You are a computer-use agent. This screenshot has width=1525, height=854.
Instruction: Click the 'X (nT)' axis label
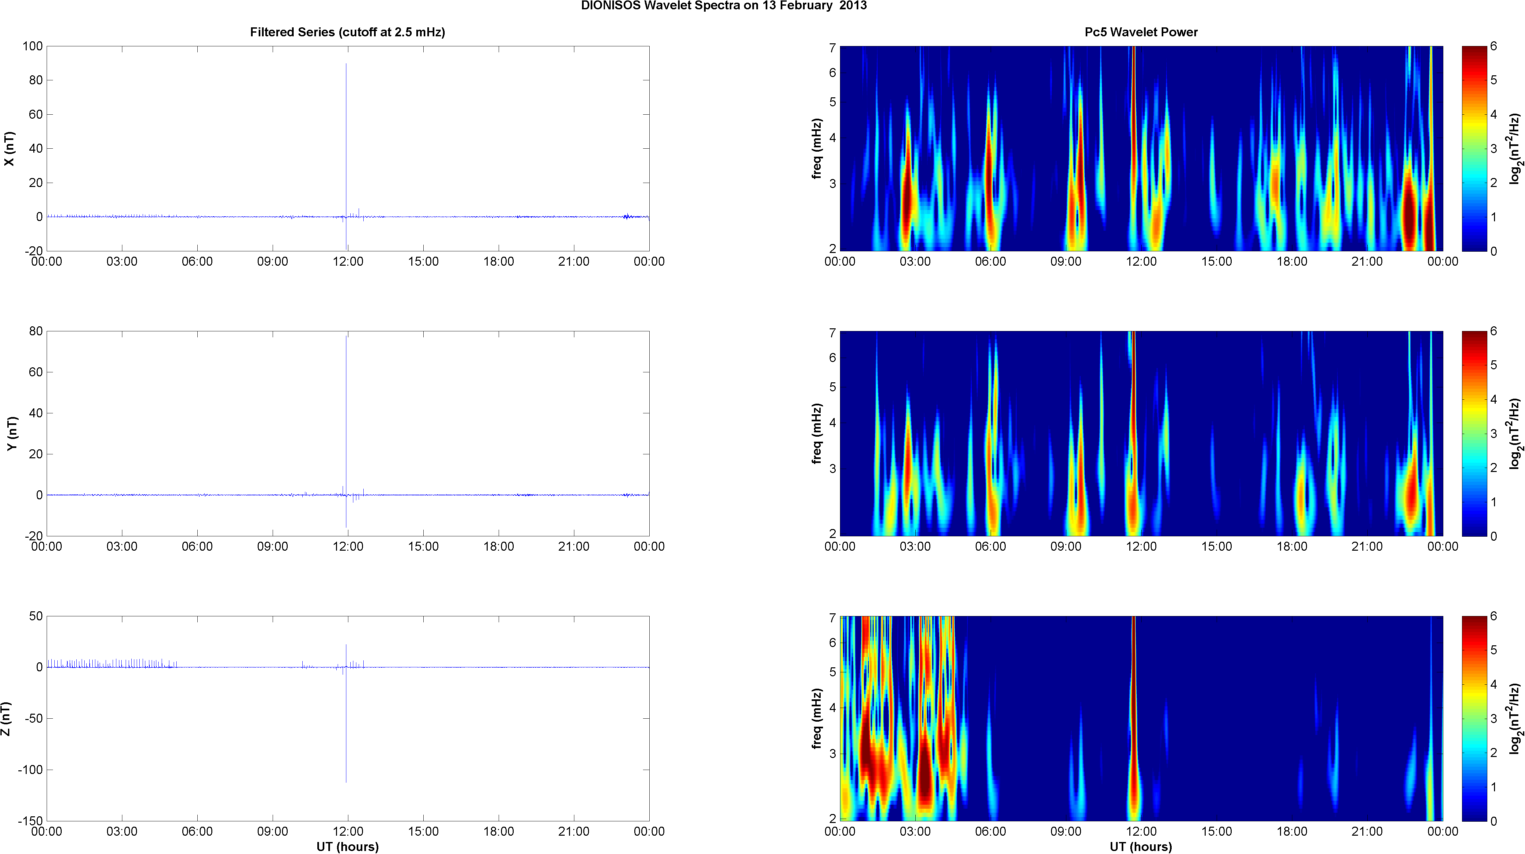pos(10,149)
